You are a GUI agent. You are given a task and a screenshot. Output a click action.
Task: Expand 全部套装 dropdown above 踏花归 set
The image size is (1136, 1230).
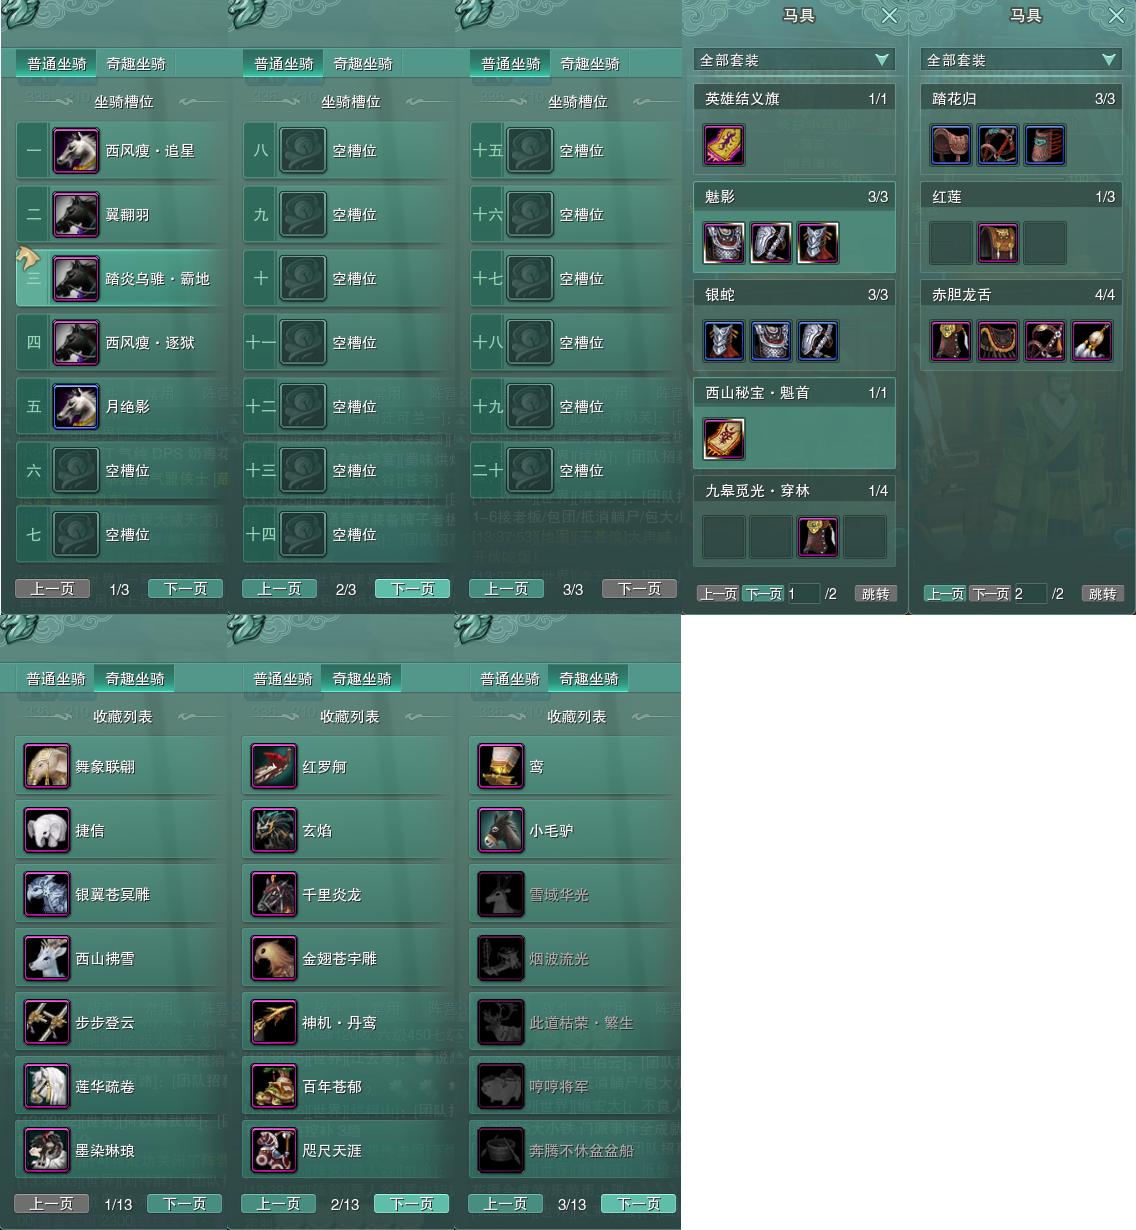tap(1021, 60)
